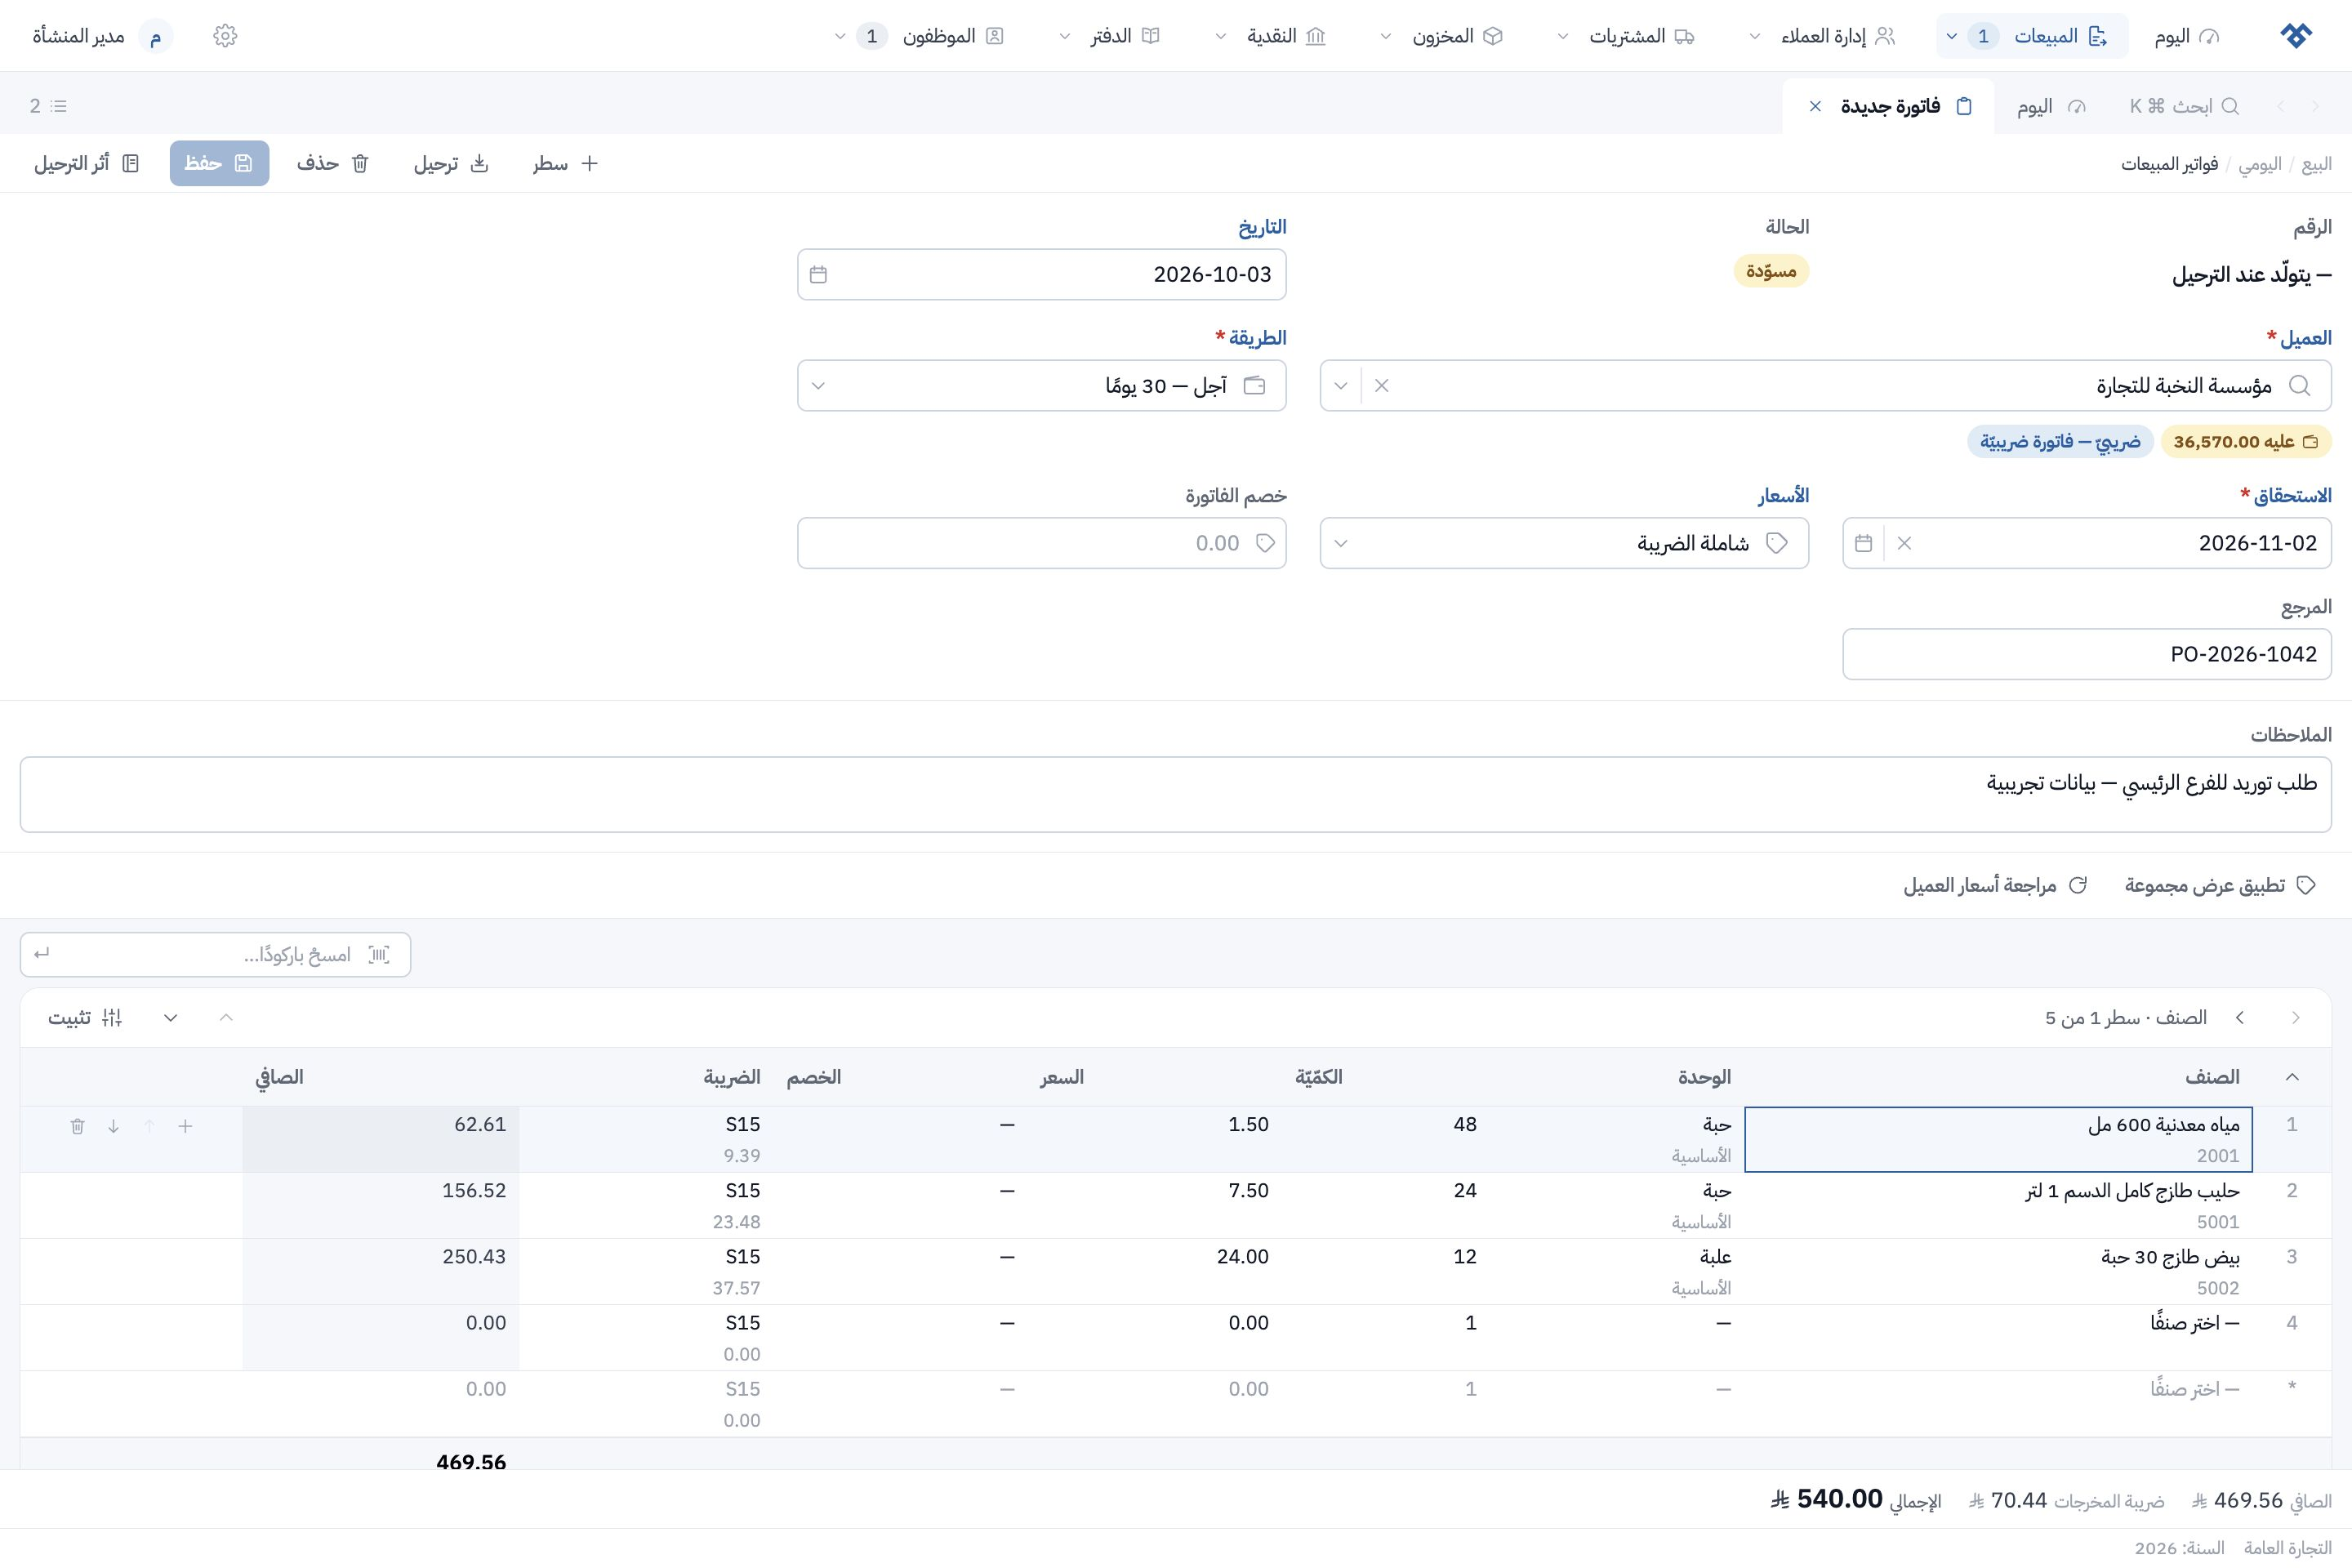Close the فاتورة جديدة tab
The image size is (2352, 1568).
[x=1815, y=106]
